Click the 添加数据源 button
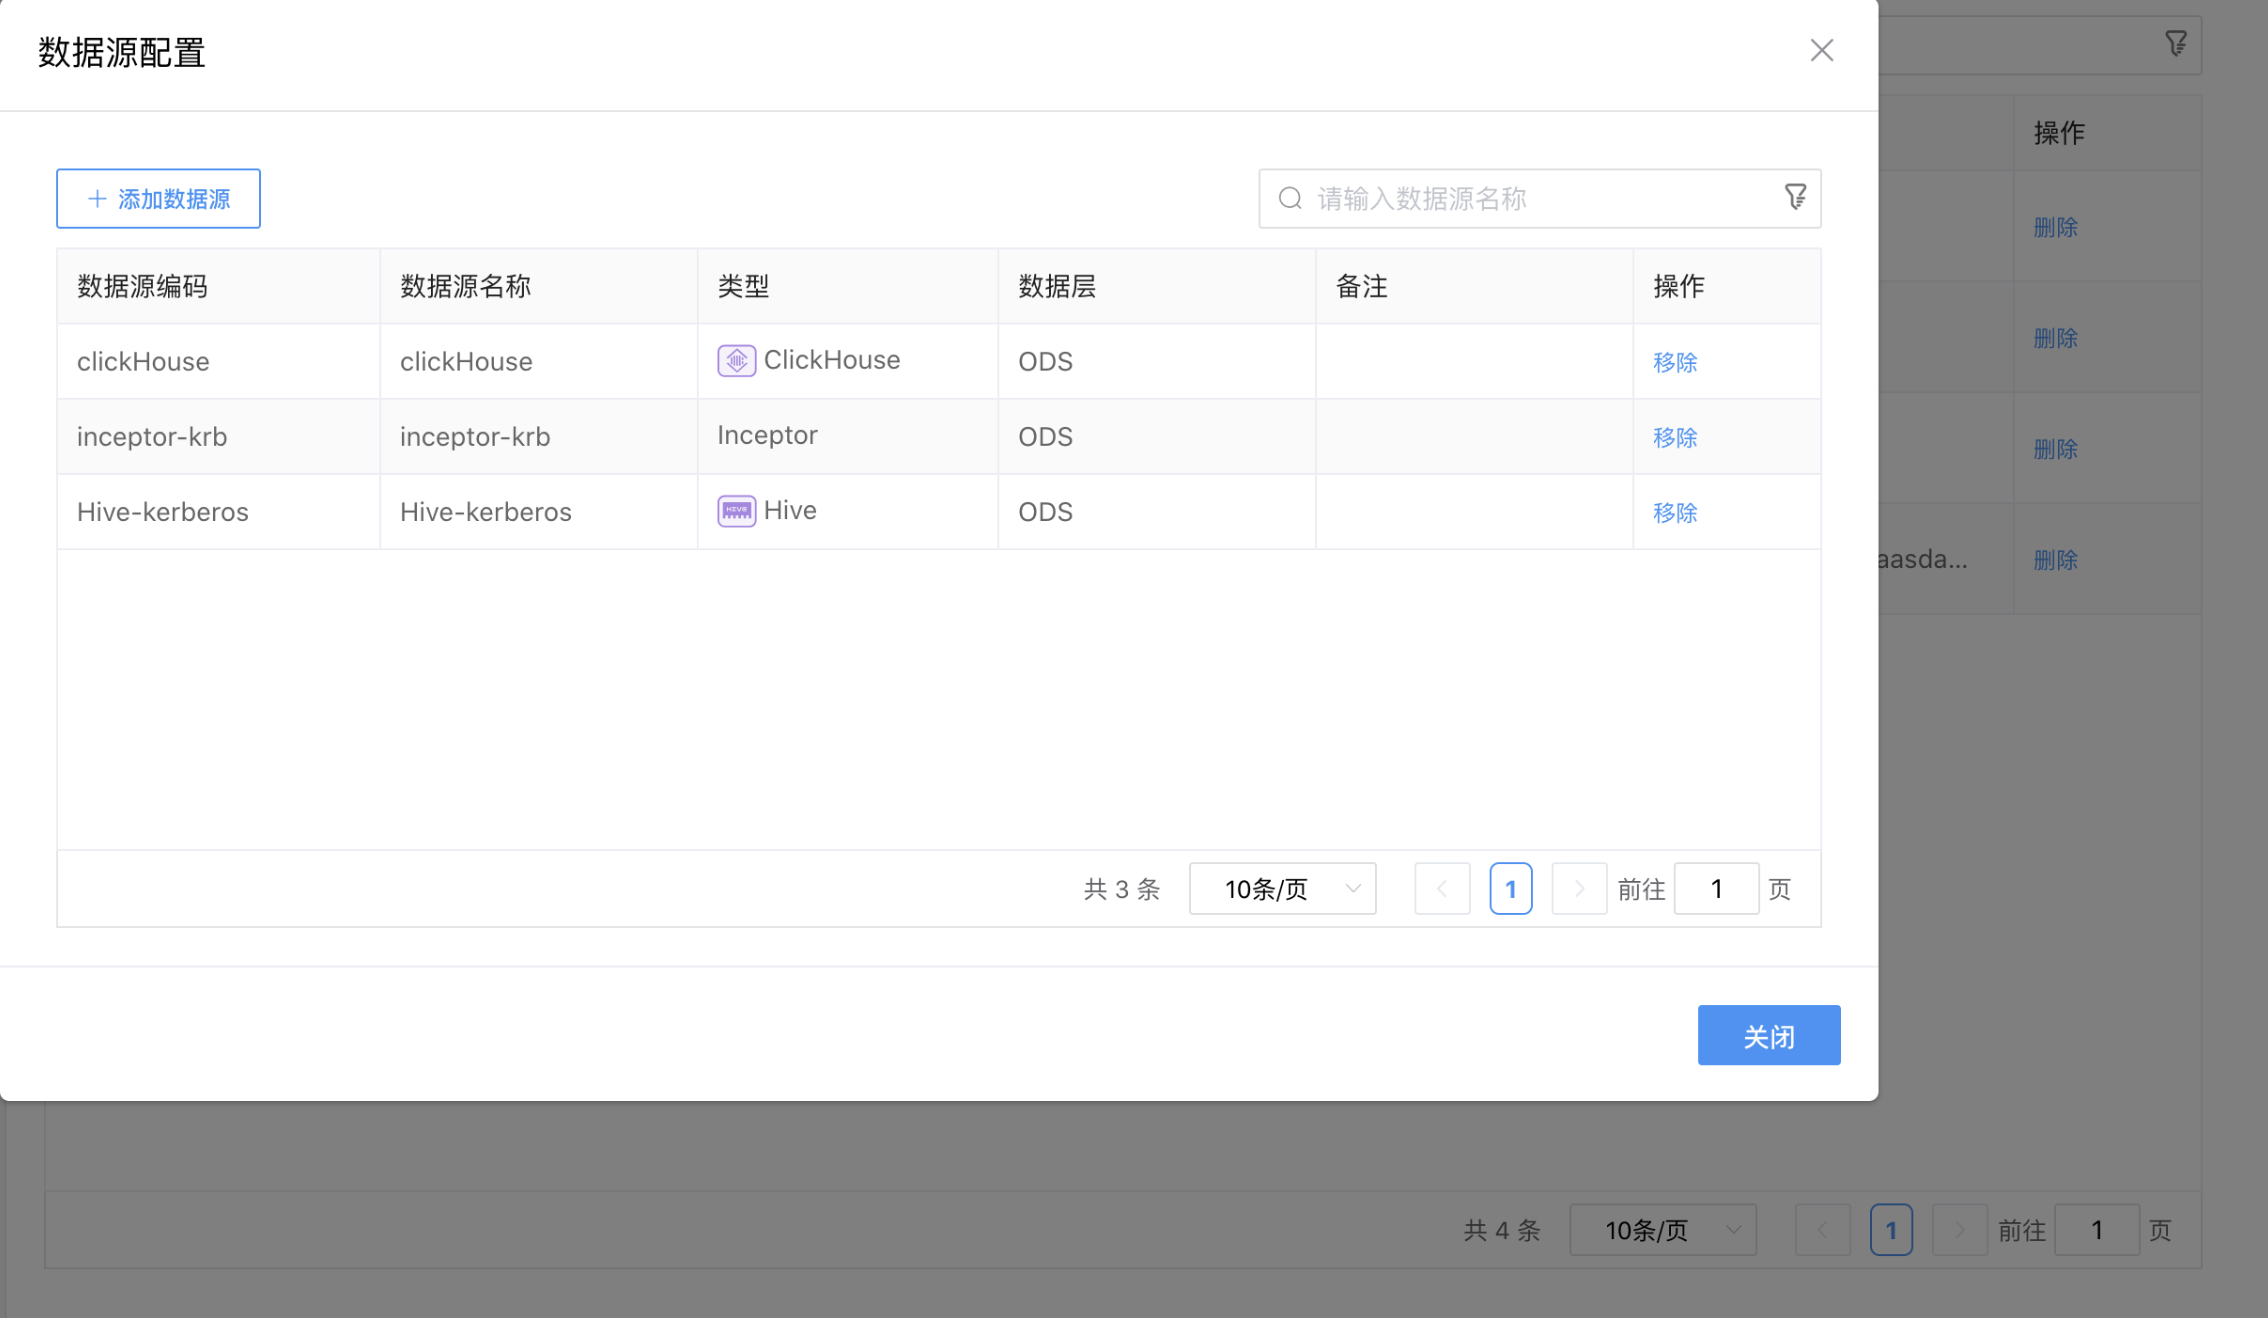Viewport: 2268px width, 1318px height. click(x=158, y=198)
